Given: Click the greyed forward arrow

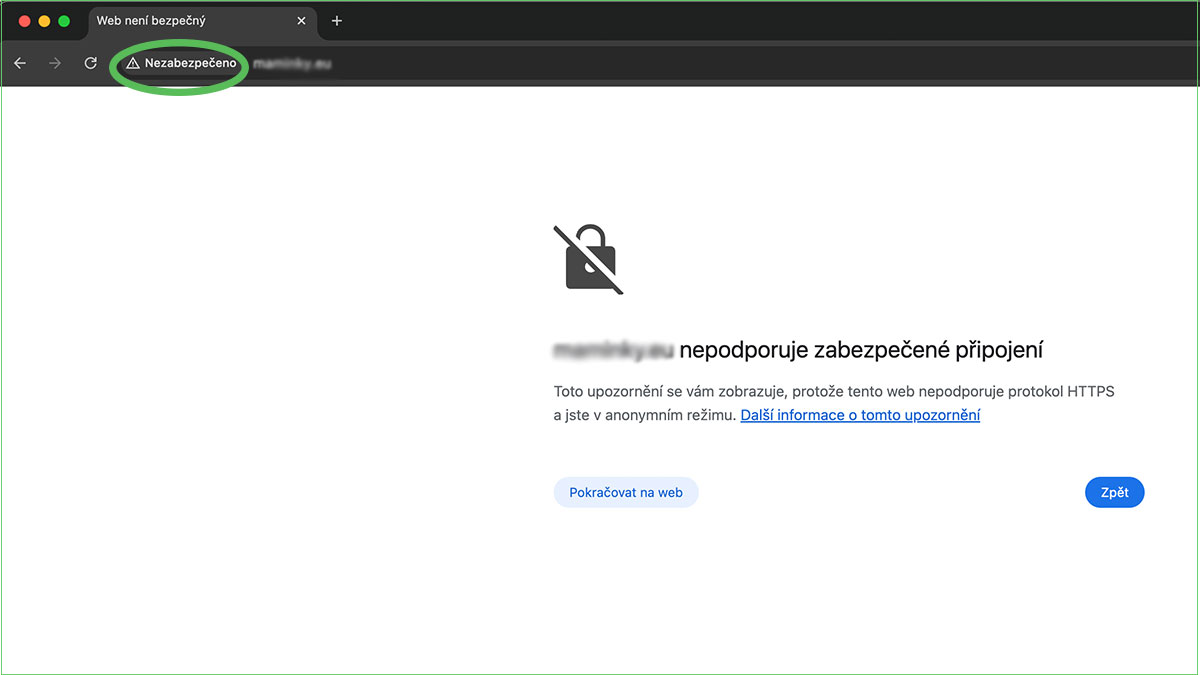Looking at the screenshot, I should (x=55, y=63).
